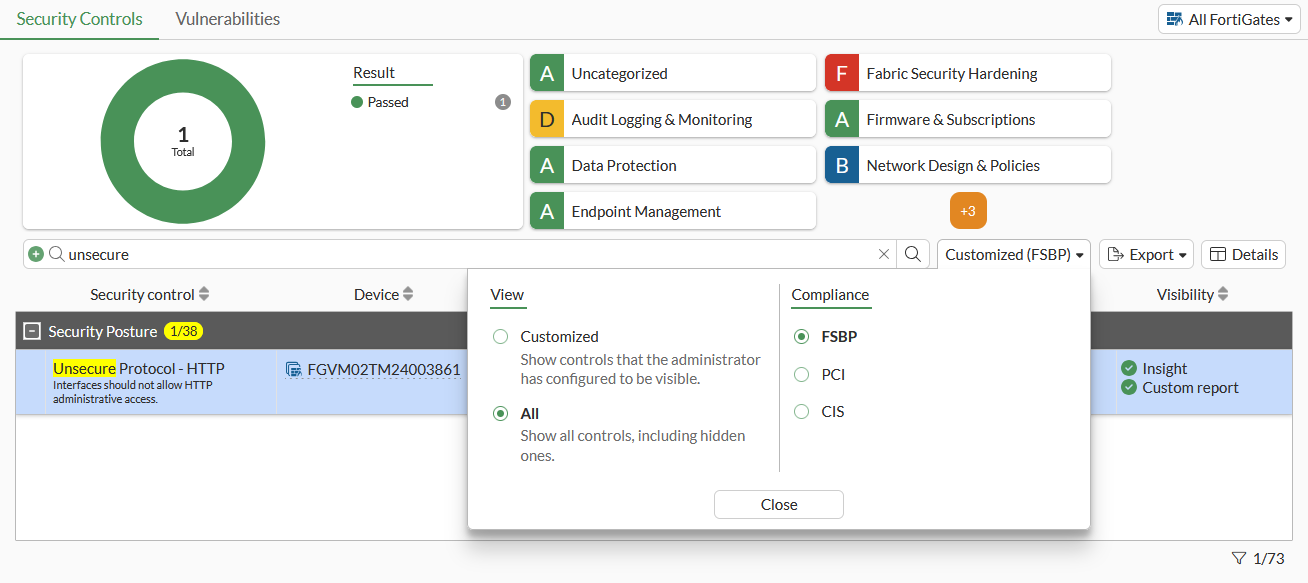Collapse the Security Posture group
Viewport: 1308px width, 583px height.
pos(32,332)
